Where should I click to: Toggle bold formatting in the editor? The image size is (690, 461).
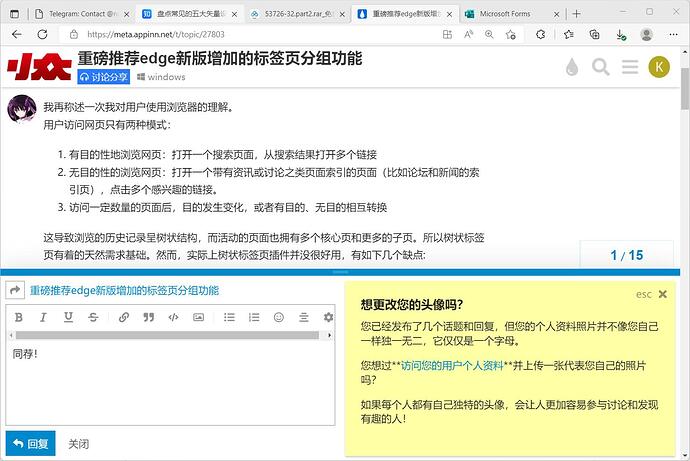pos(18,317)
